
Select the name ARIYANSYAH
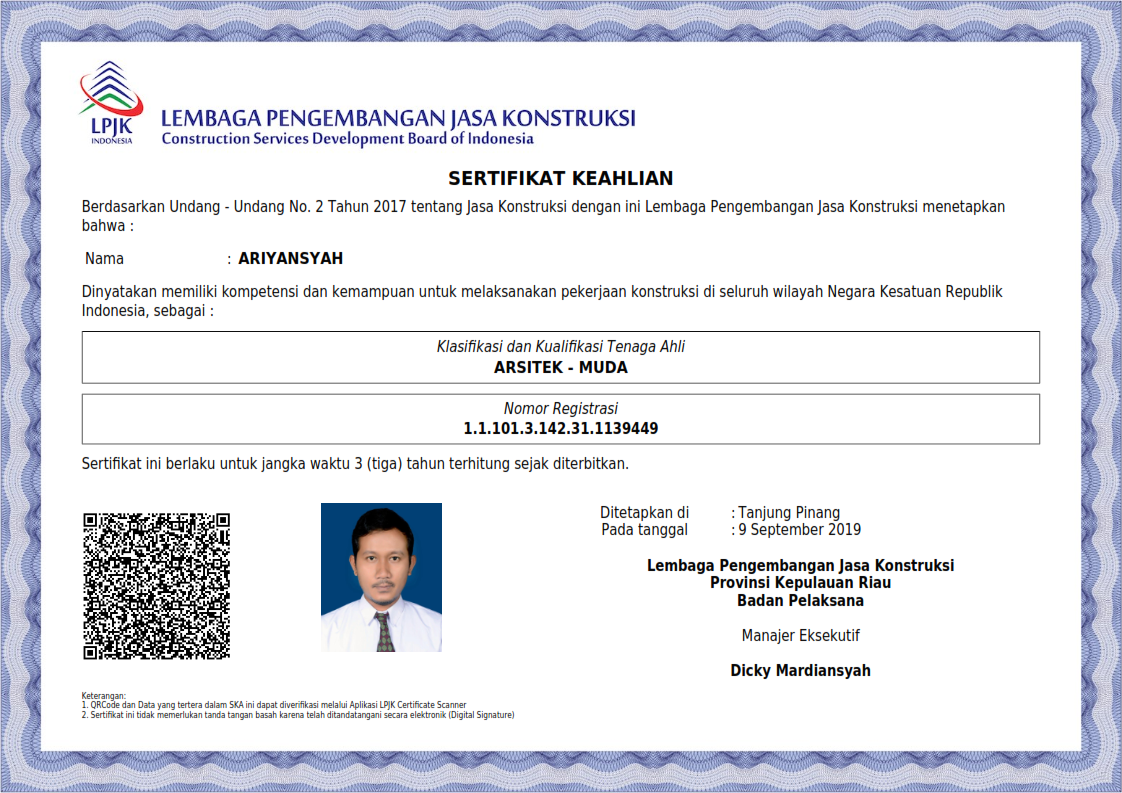pyautogui.click(x=290, y=259)
